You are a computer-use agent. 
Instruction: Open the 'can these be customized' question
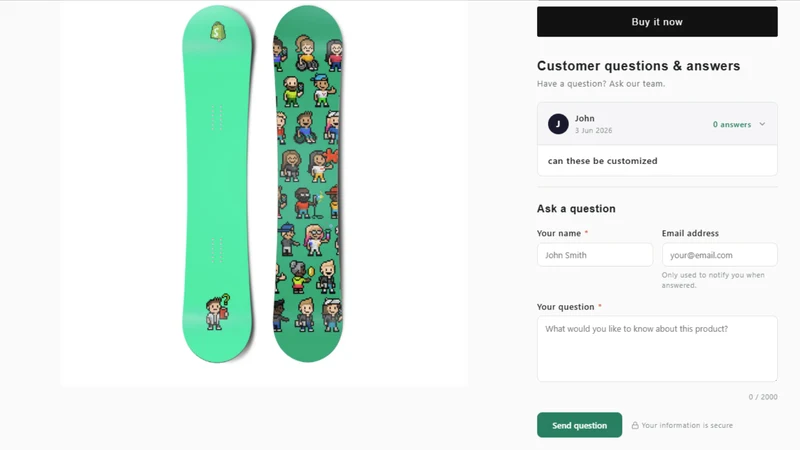click(602, 161)
